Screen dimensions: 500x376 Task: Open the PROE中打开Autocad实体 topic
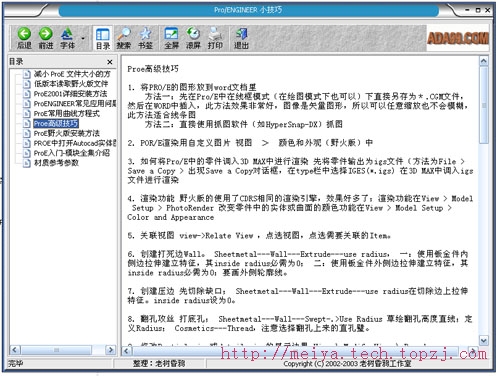(x=75, y=143)
